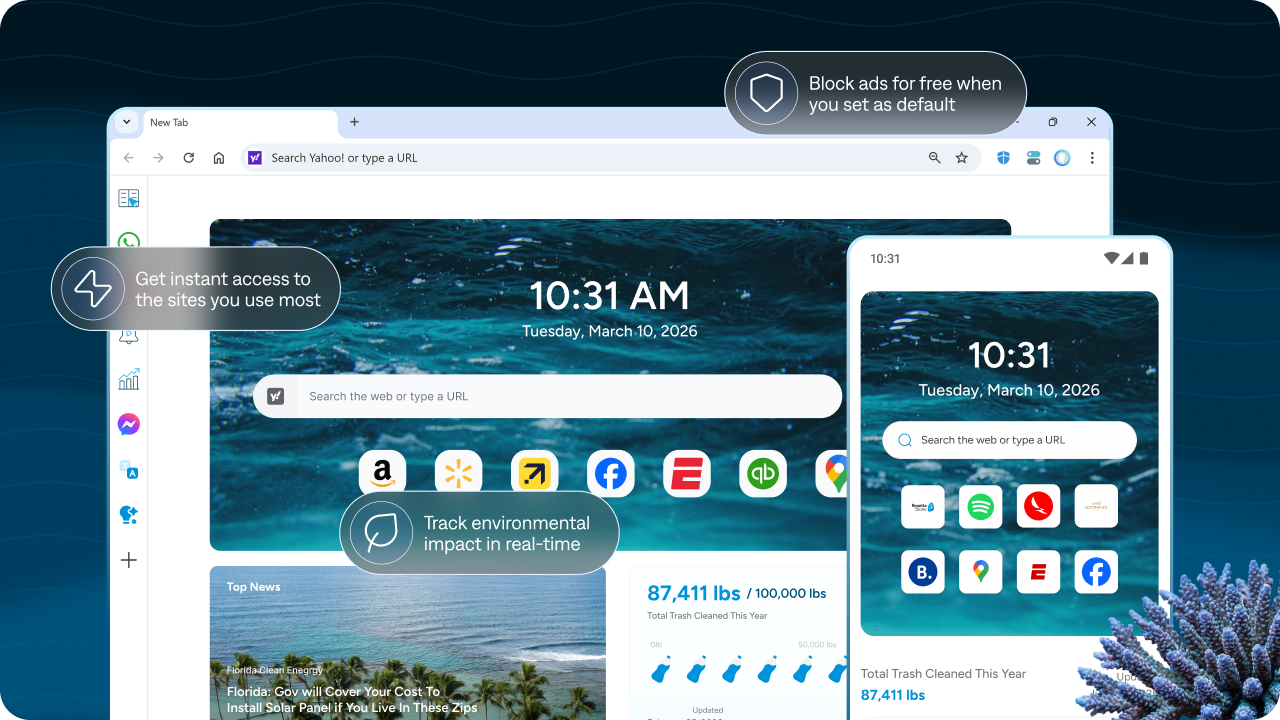
Task: Open the trending stats sidebar icon
Action: 128,379
